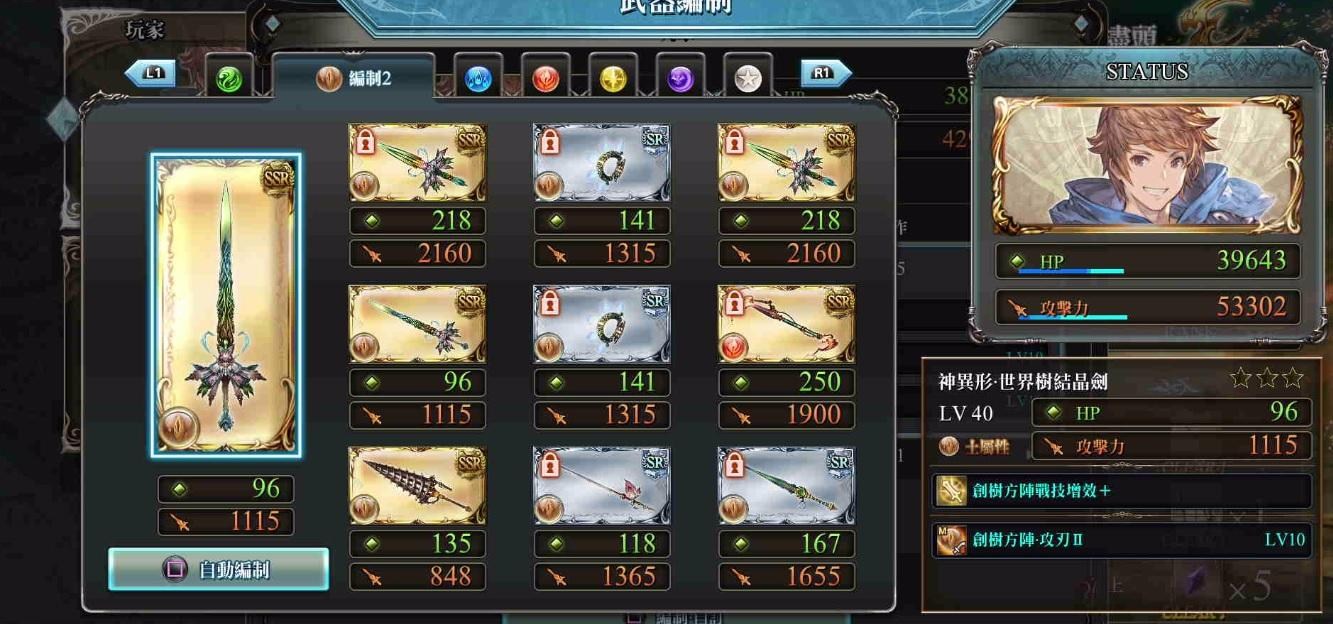Click the 自動編制 auto-arrange button
Viewport: 1333px width, 624px height.
point(218,569)
